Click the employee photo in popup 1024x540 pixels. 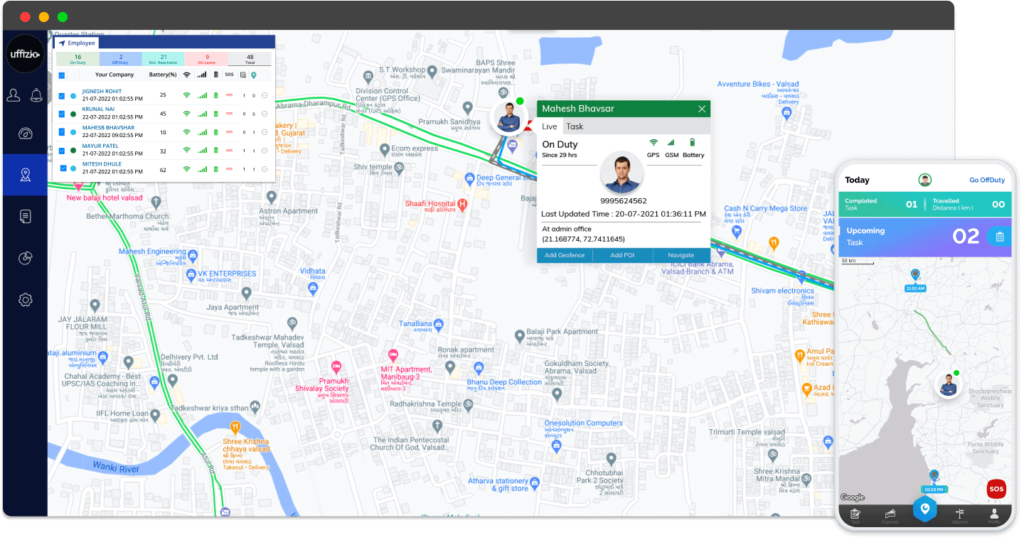point(622,172)
